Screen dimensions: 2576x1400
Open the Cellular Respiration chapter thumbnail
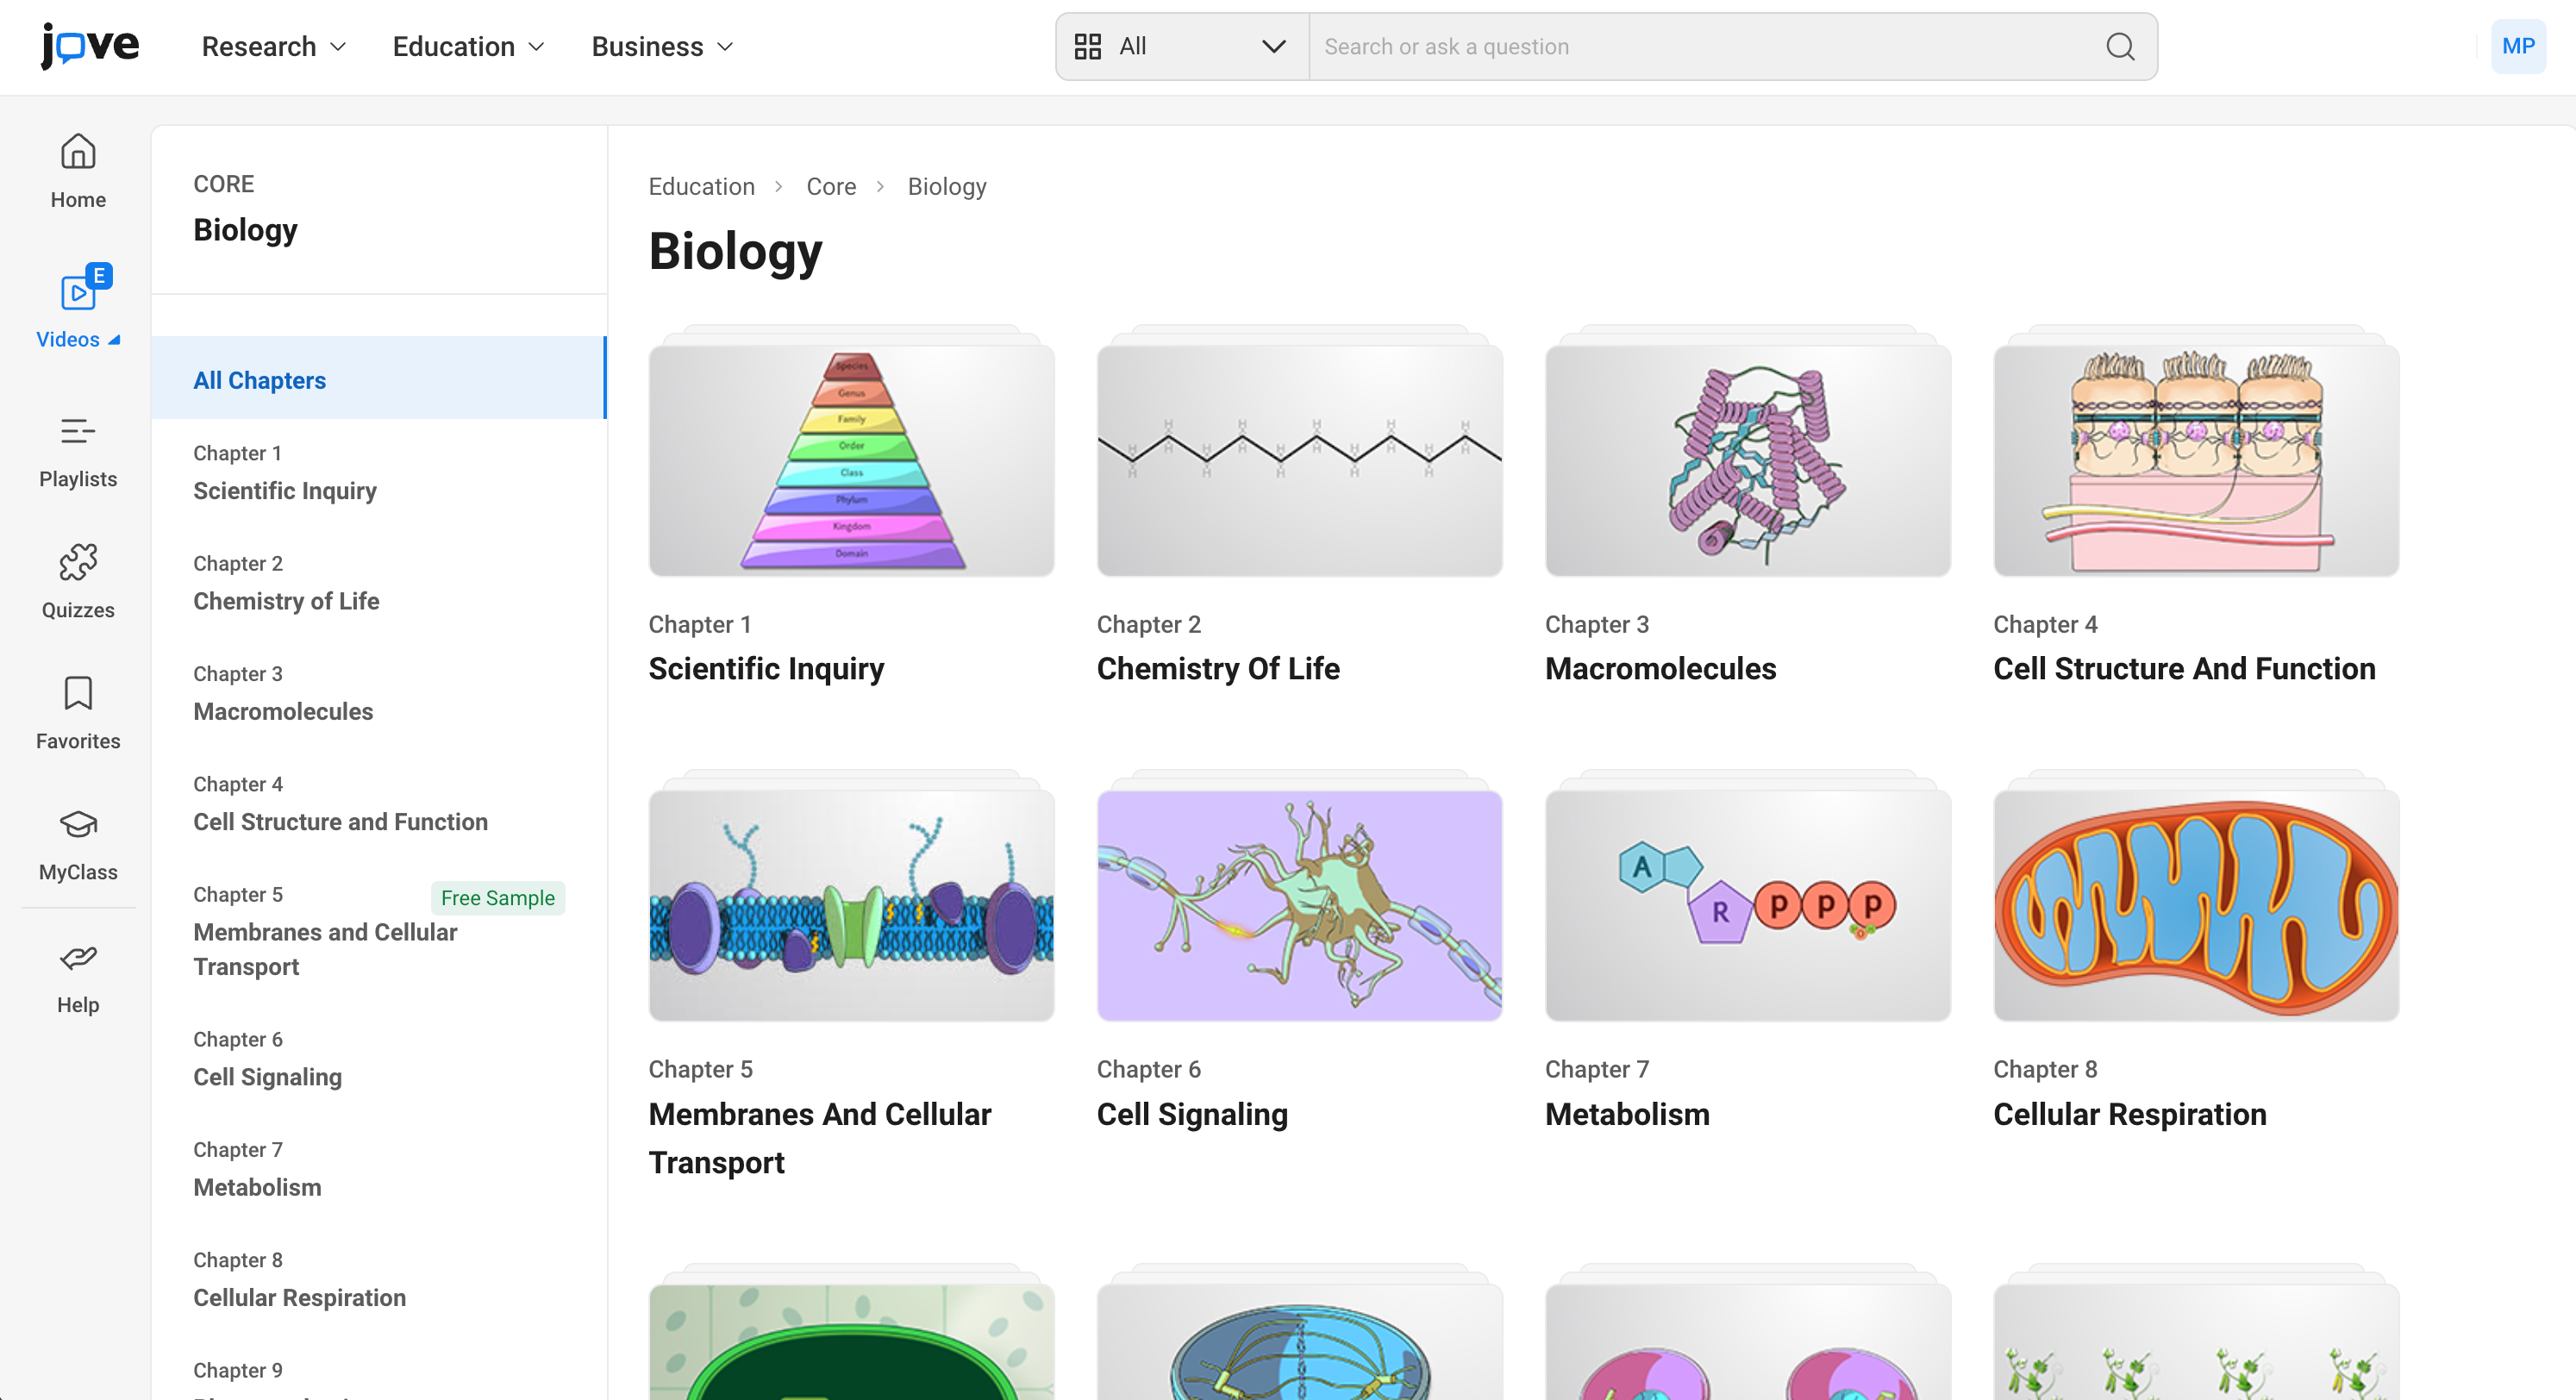coord(2195,905)
